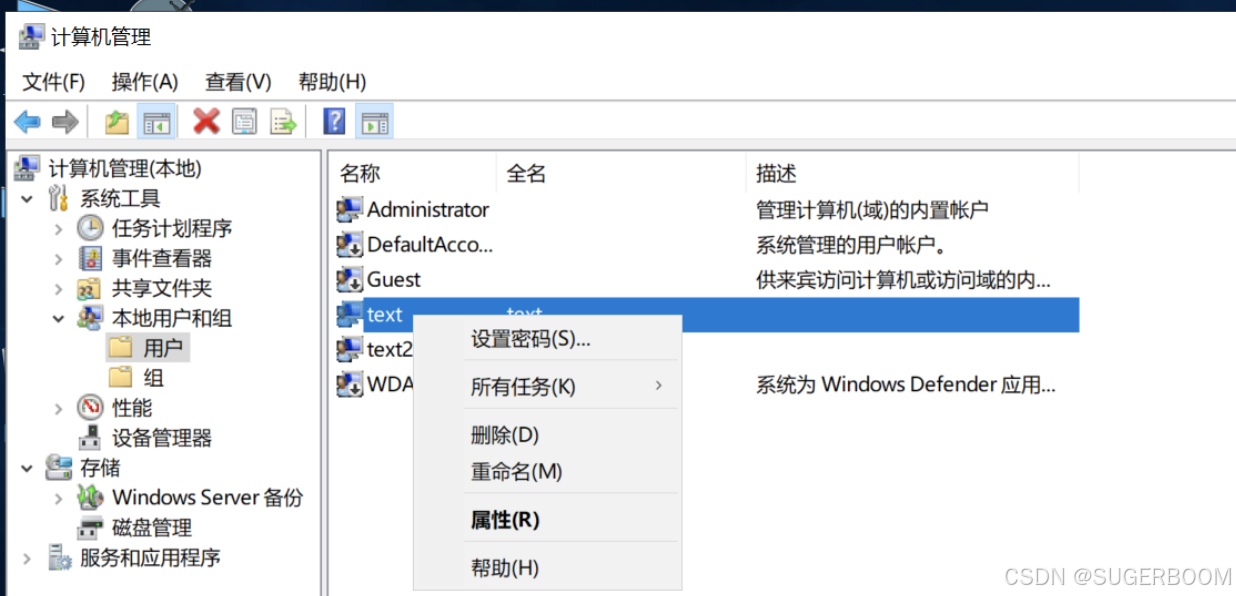Click the Administrator user account icon
The height and width of the screenshot is (596, 1236).
(349, 210)
